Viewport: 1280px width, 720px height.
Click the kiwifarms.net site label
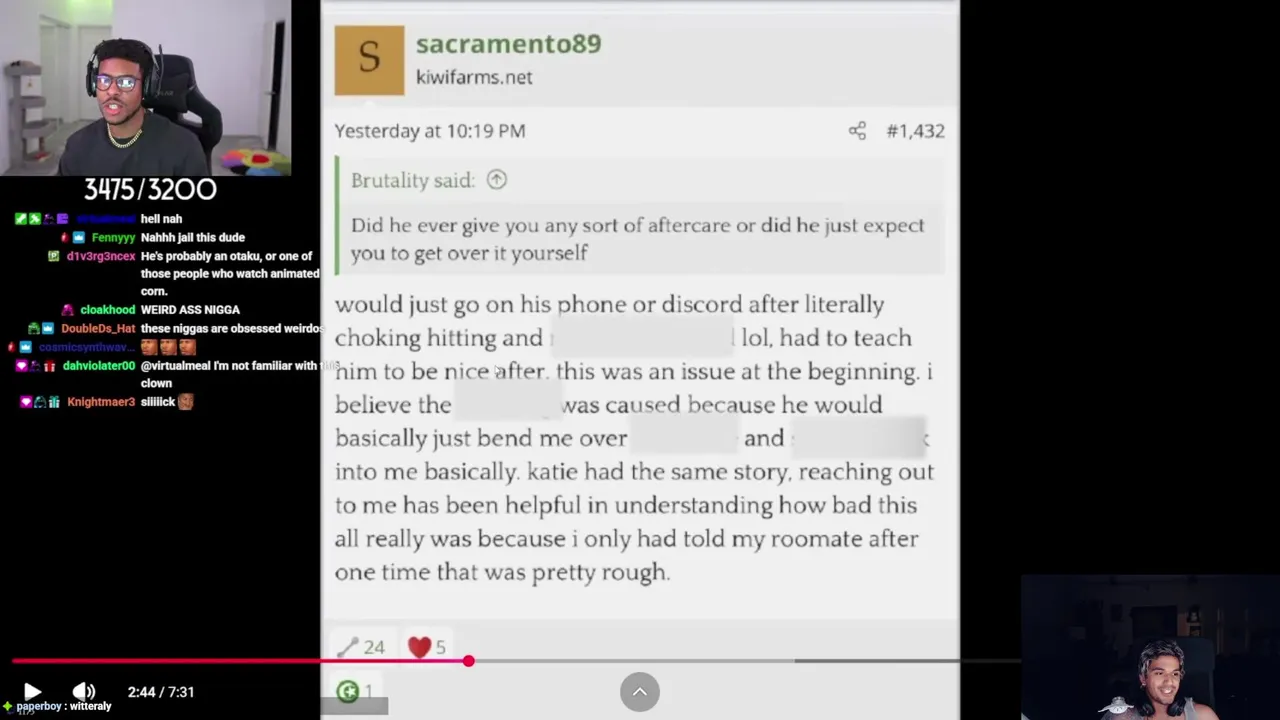tap(474, 77)
